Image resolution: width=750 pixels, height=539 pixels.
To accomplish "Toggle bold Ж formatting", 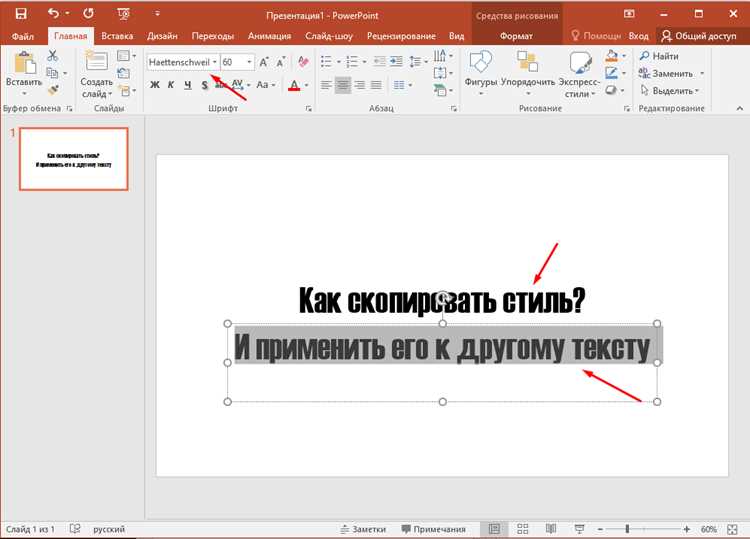I will click(x=154, y=85).
